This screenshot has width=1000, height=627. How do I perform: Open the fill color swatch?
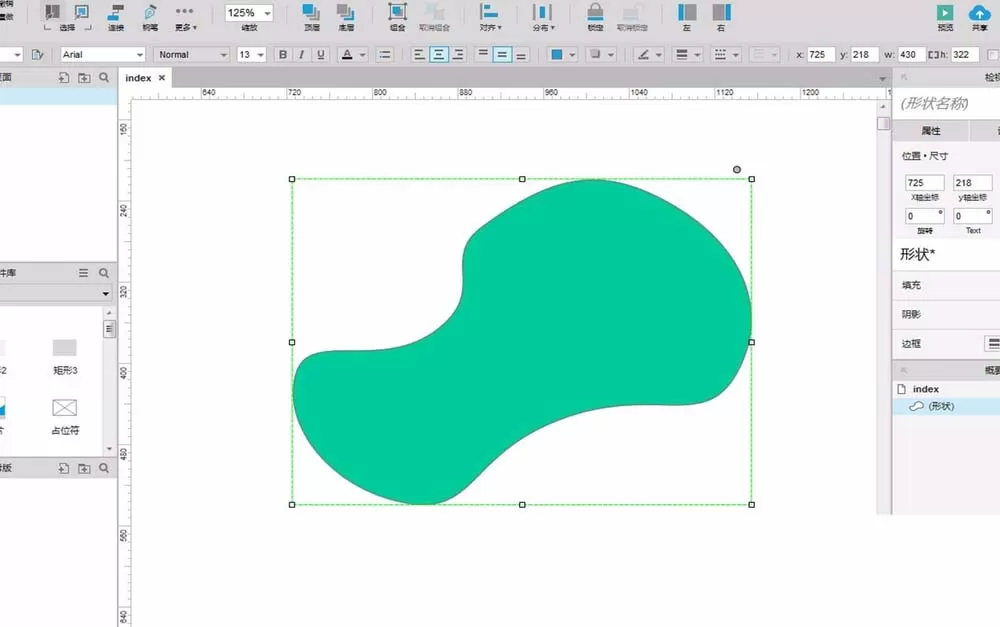(557, 55)
